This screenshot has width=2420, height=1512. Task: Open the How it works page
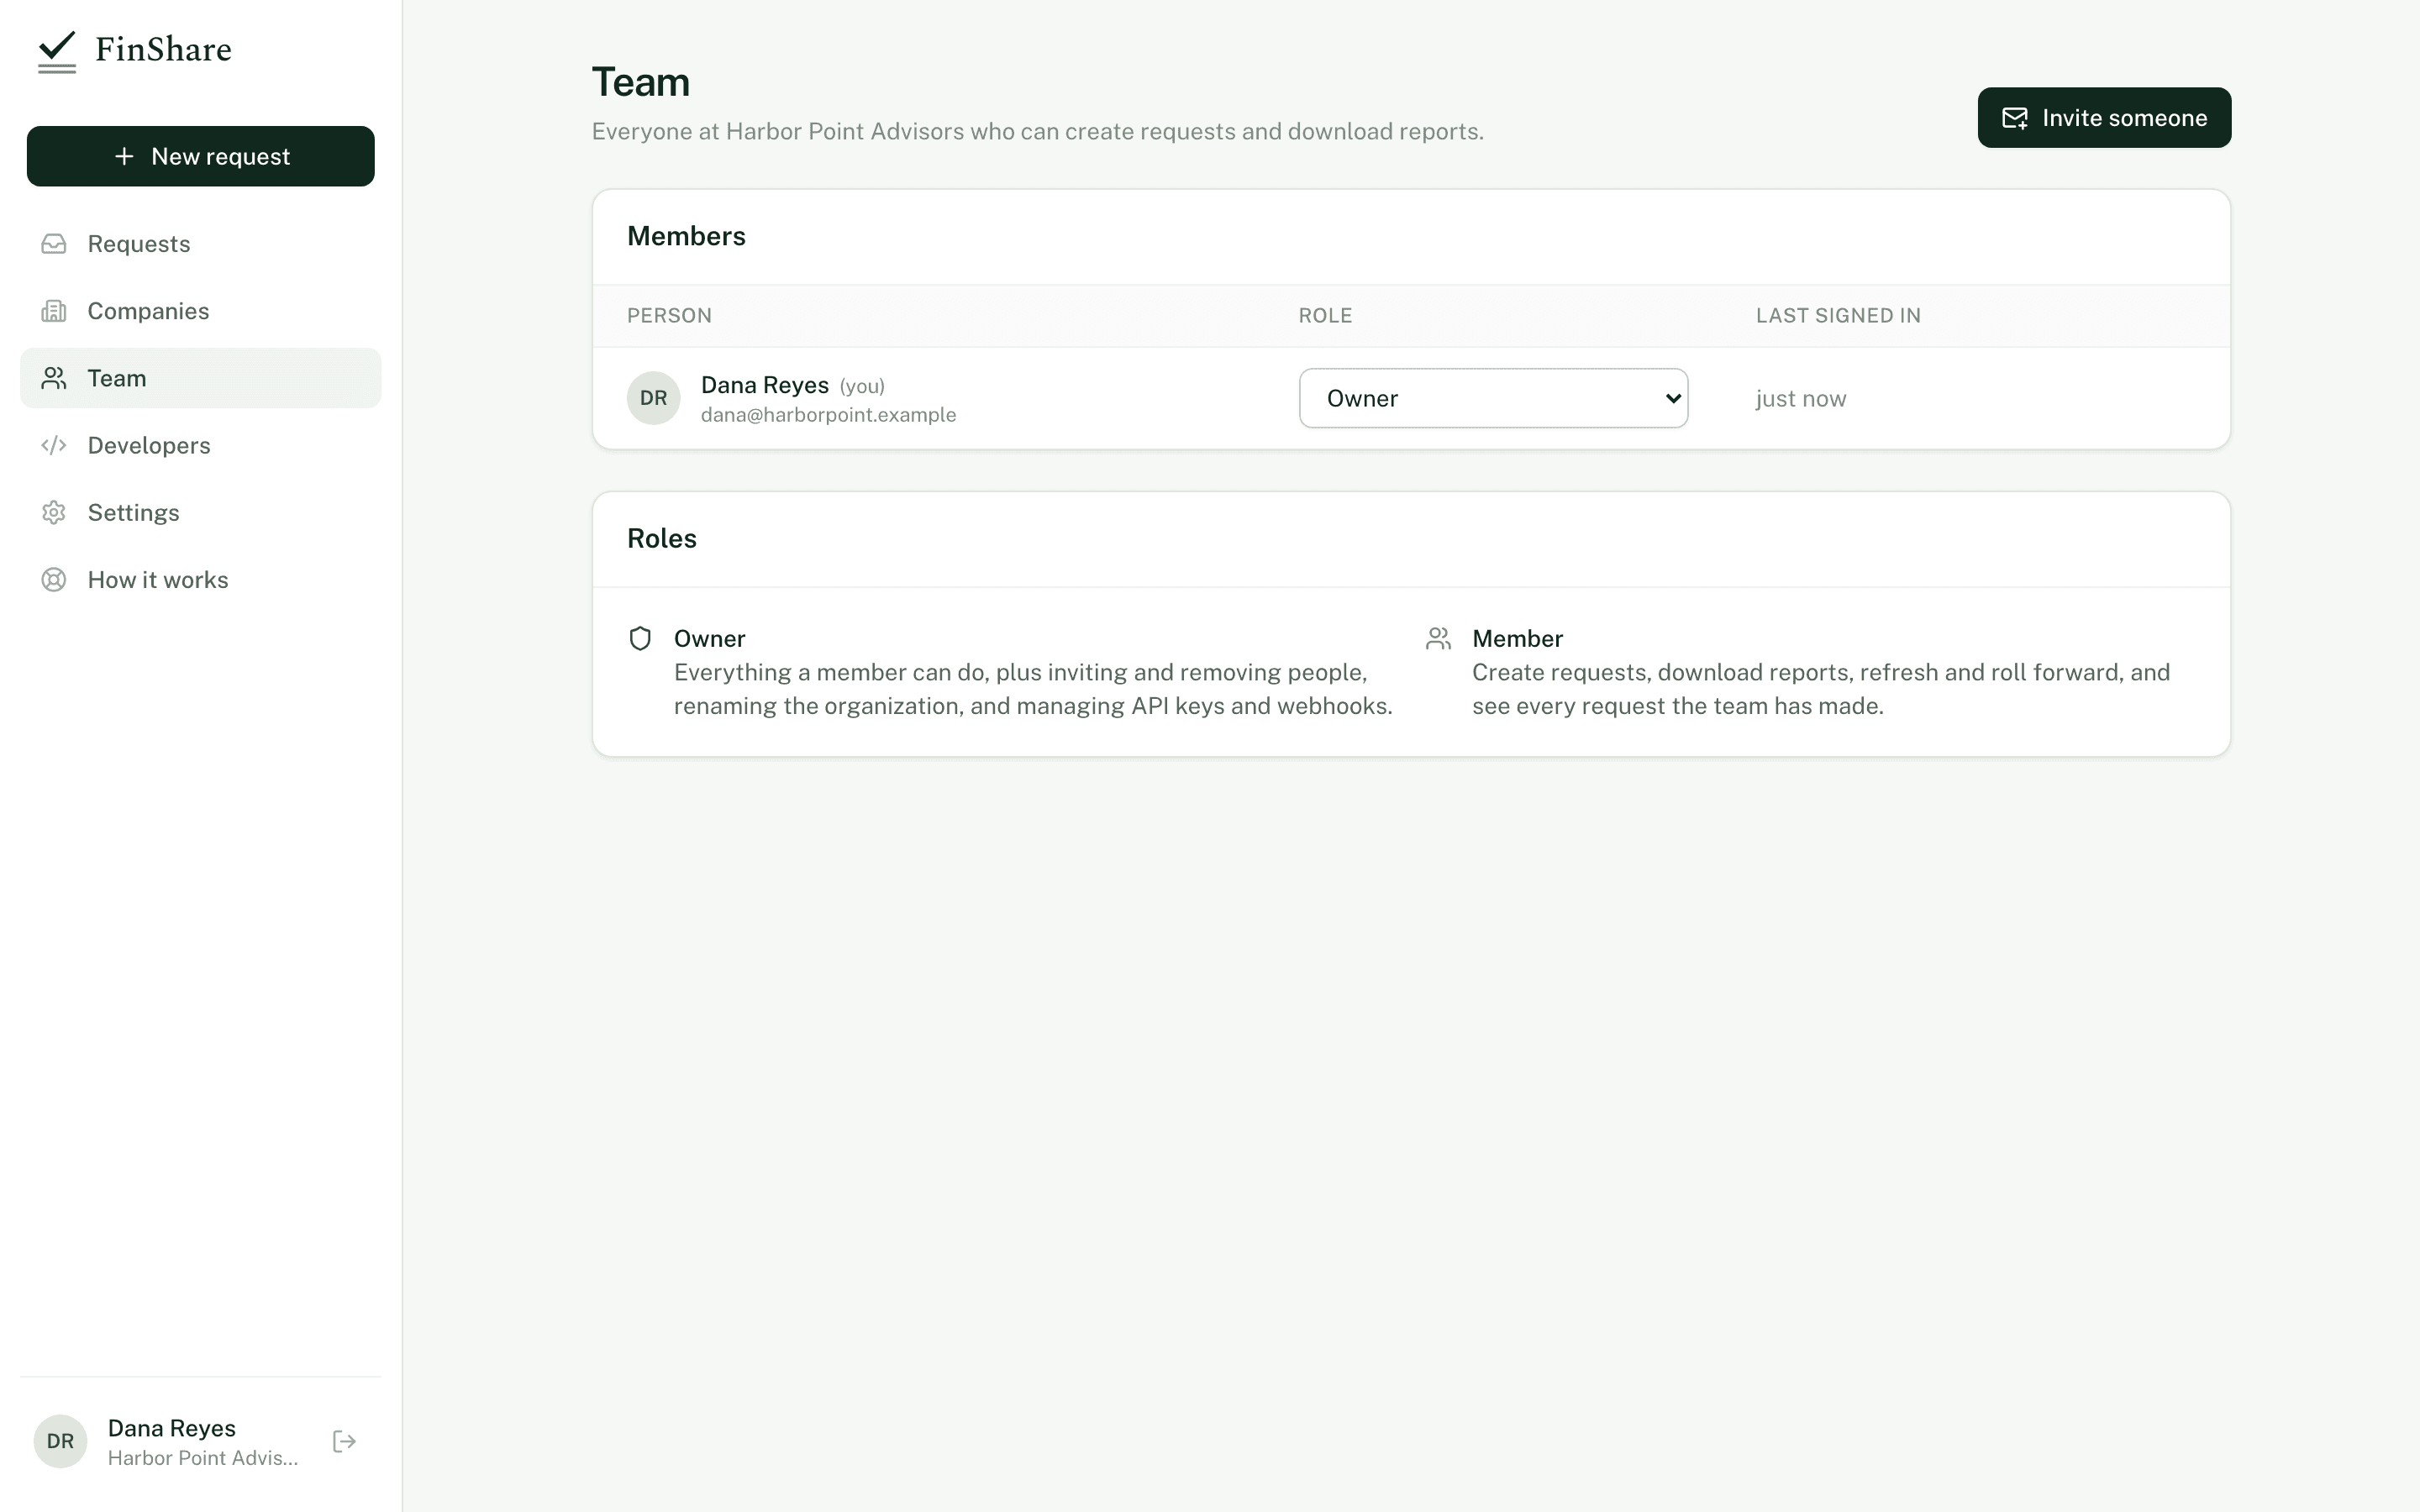[201, 580]
